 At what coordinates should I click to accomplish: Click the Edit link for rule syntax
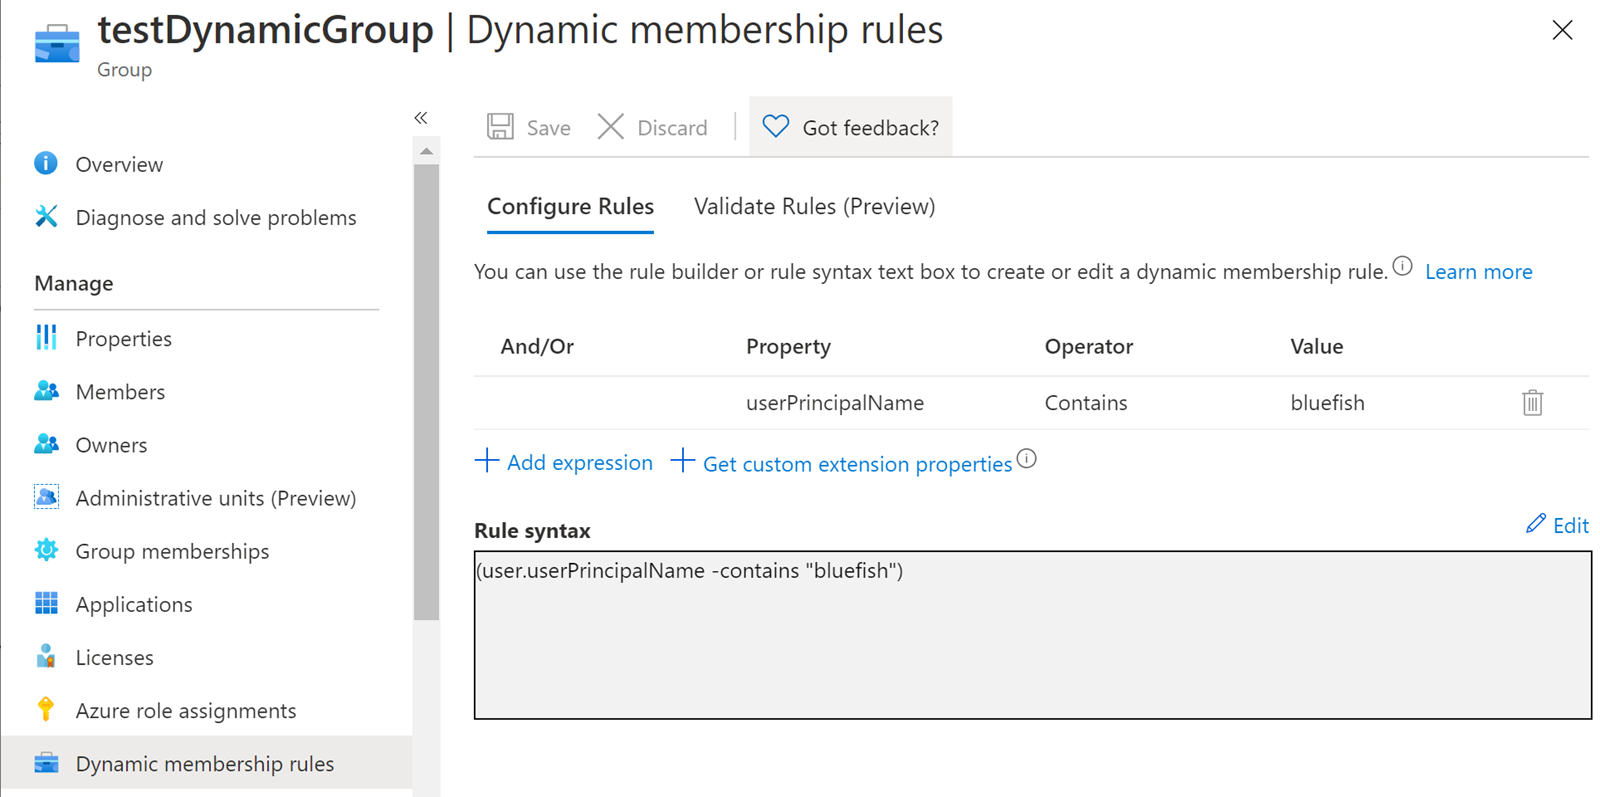pos(1570,526)
